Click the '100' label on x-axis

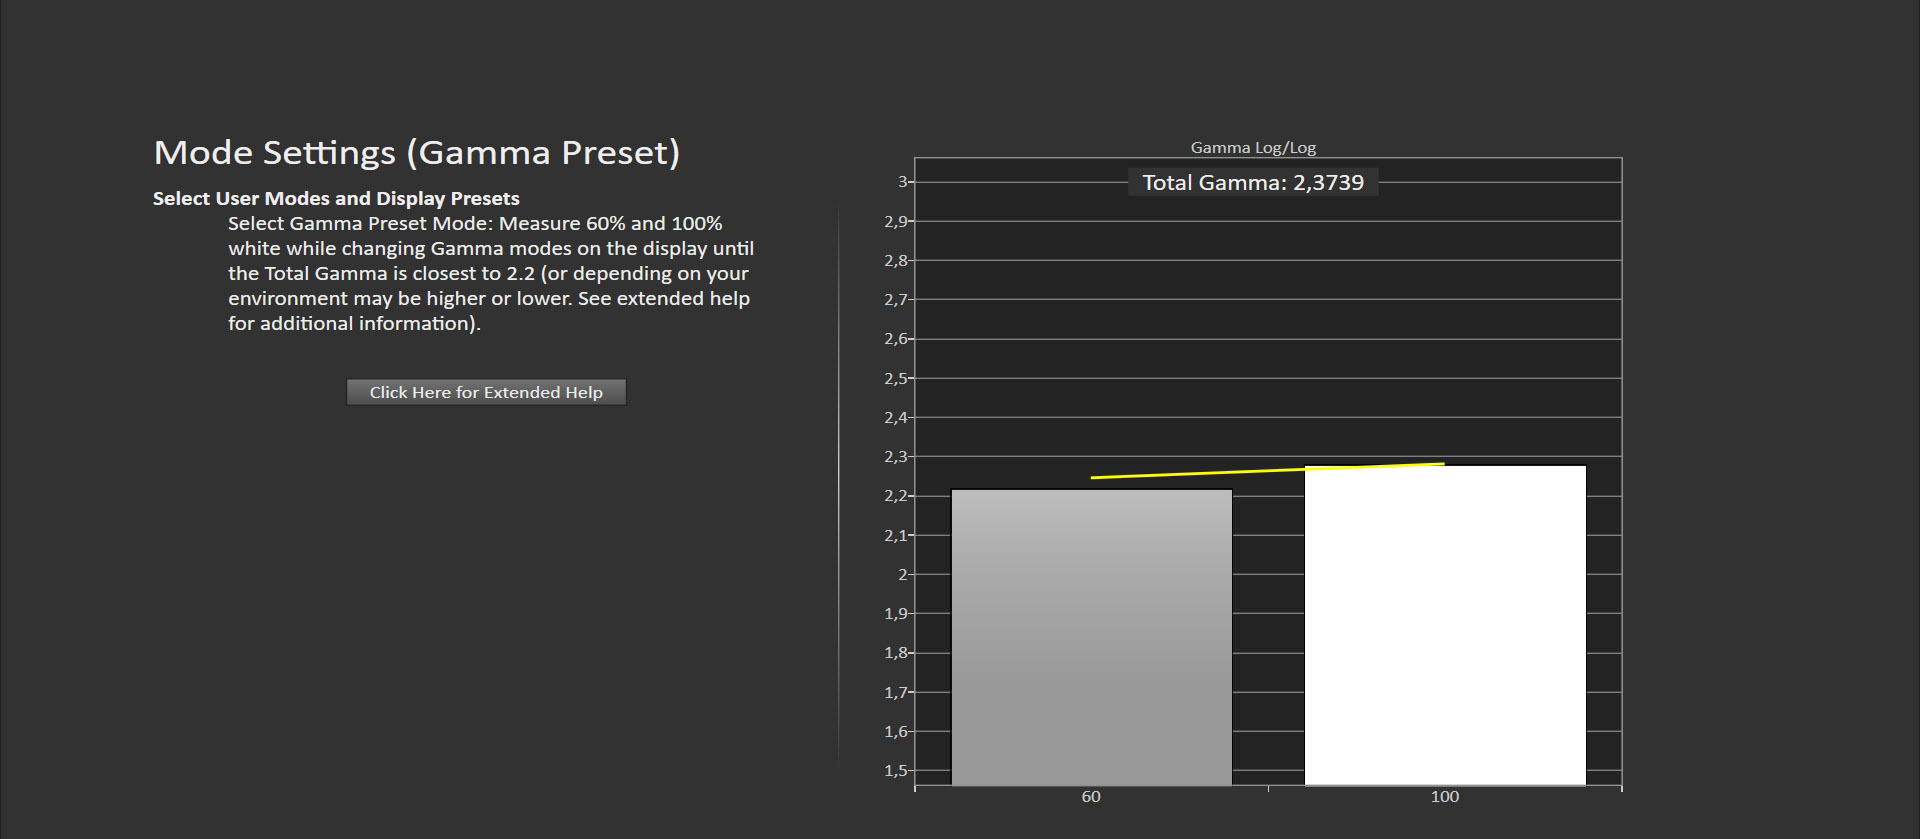point(1444,797)
